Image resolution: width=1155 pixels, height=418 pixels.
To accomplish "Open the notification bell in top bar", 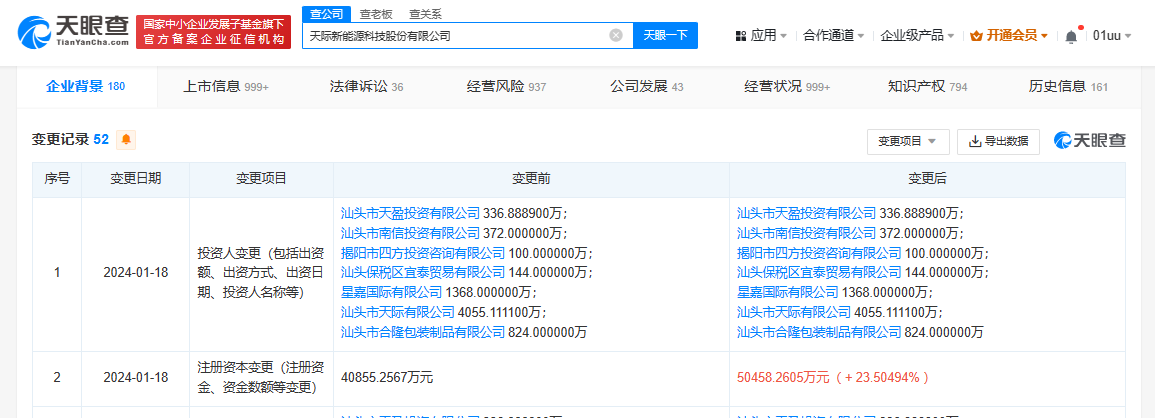I will point(1071,35).
